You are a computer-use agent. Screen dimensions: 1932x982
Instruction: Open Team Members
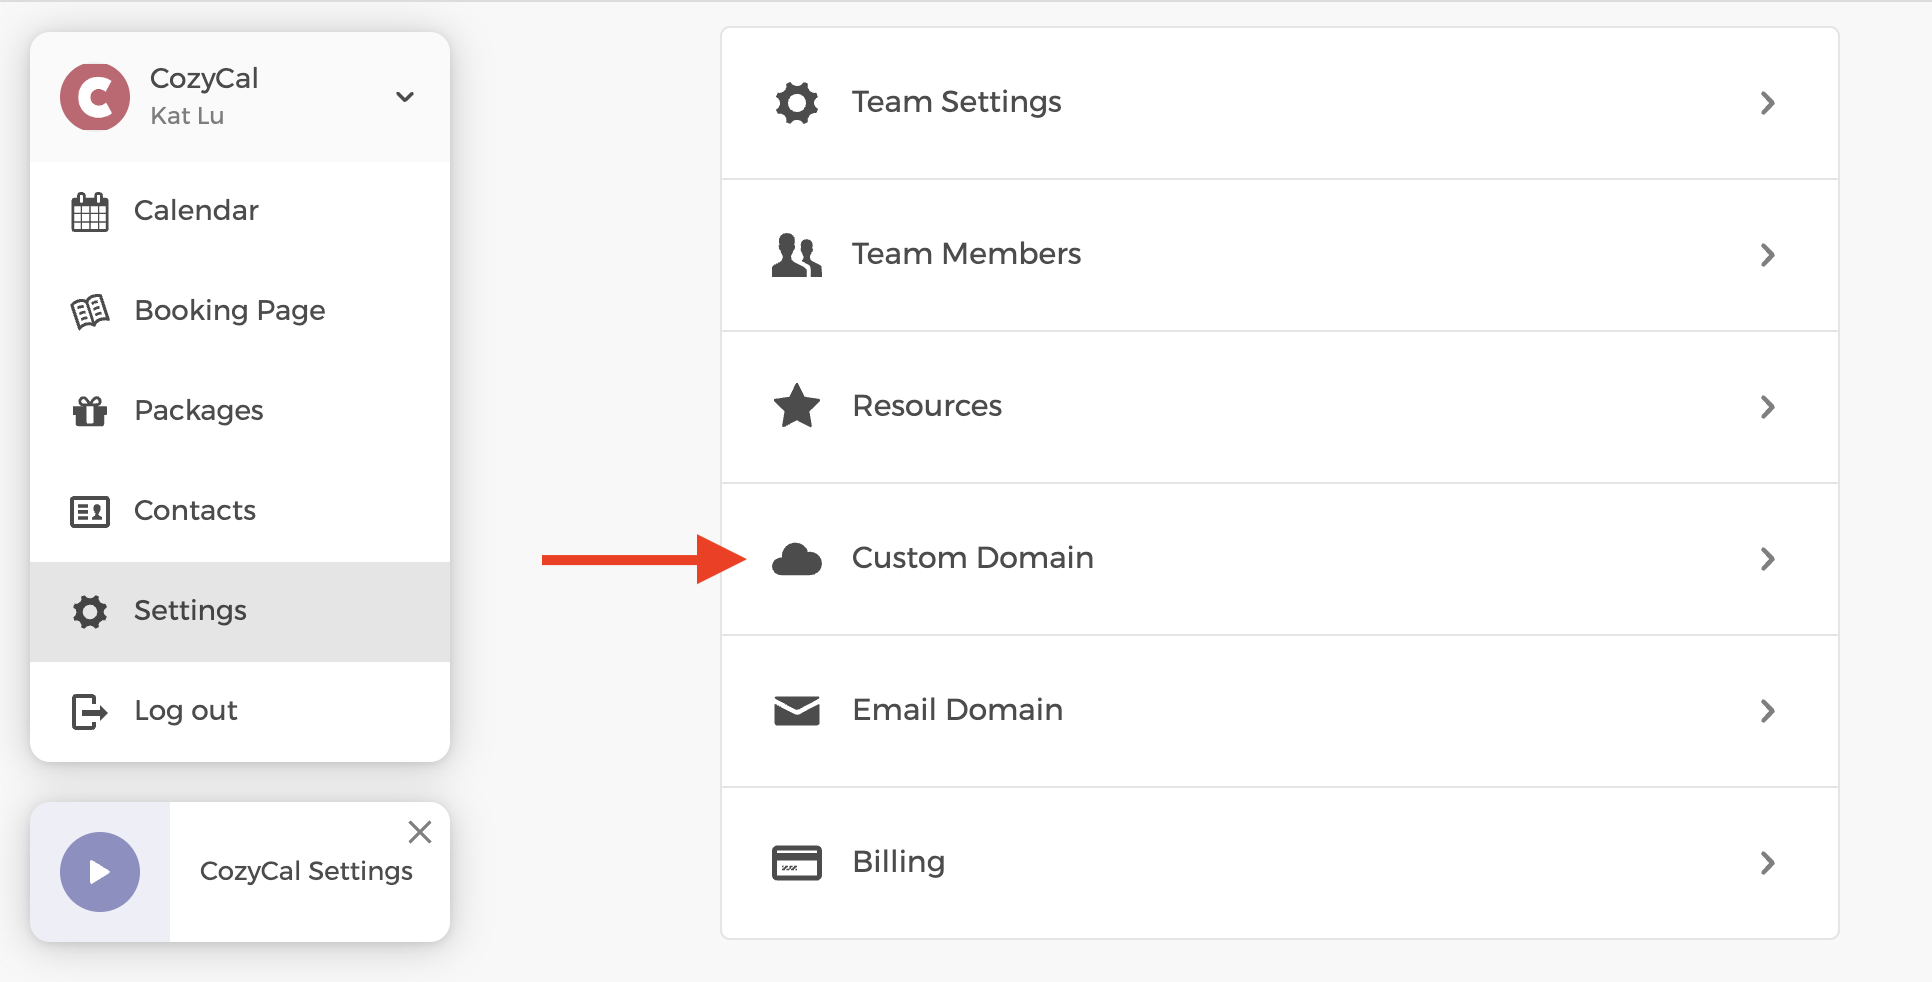(x=1280, y=255)
